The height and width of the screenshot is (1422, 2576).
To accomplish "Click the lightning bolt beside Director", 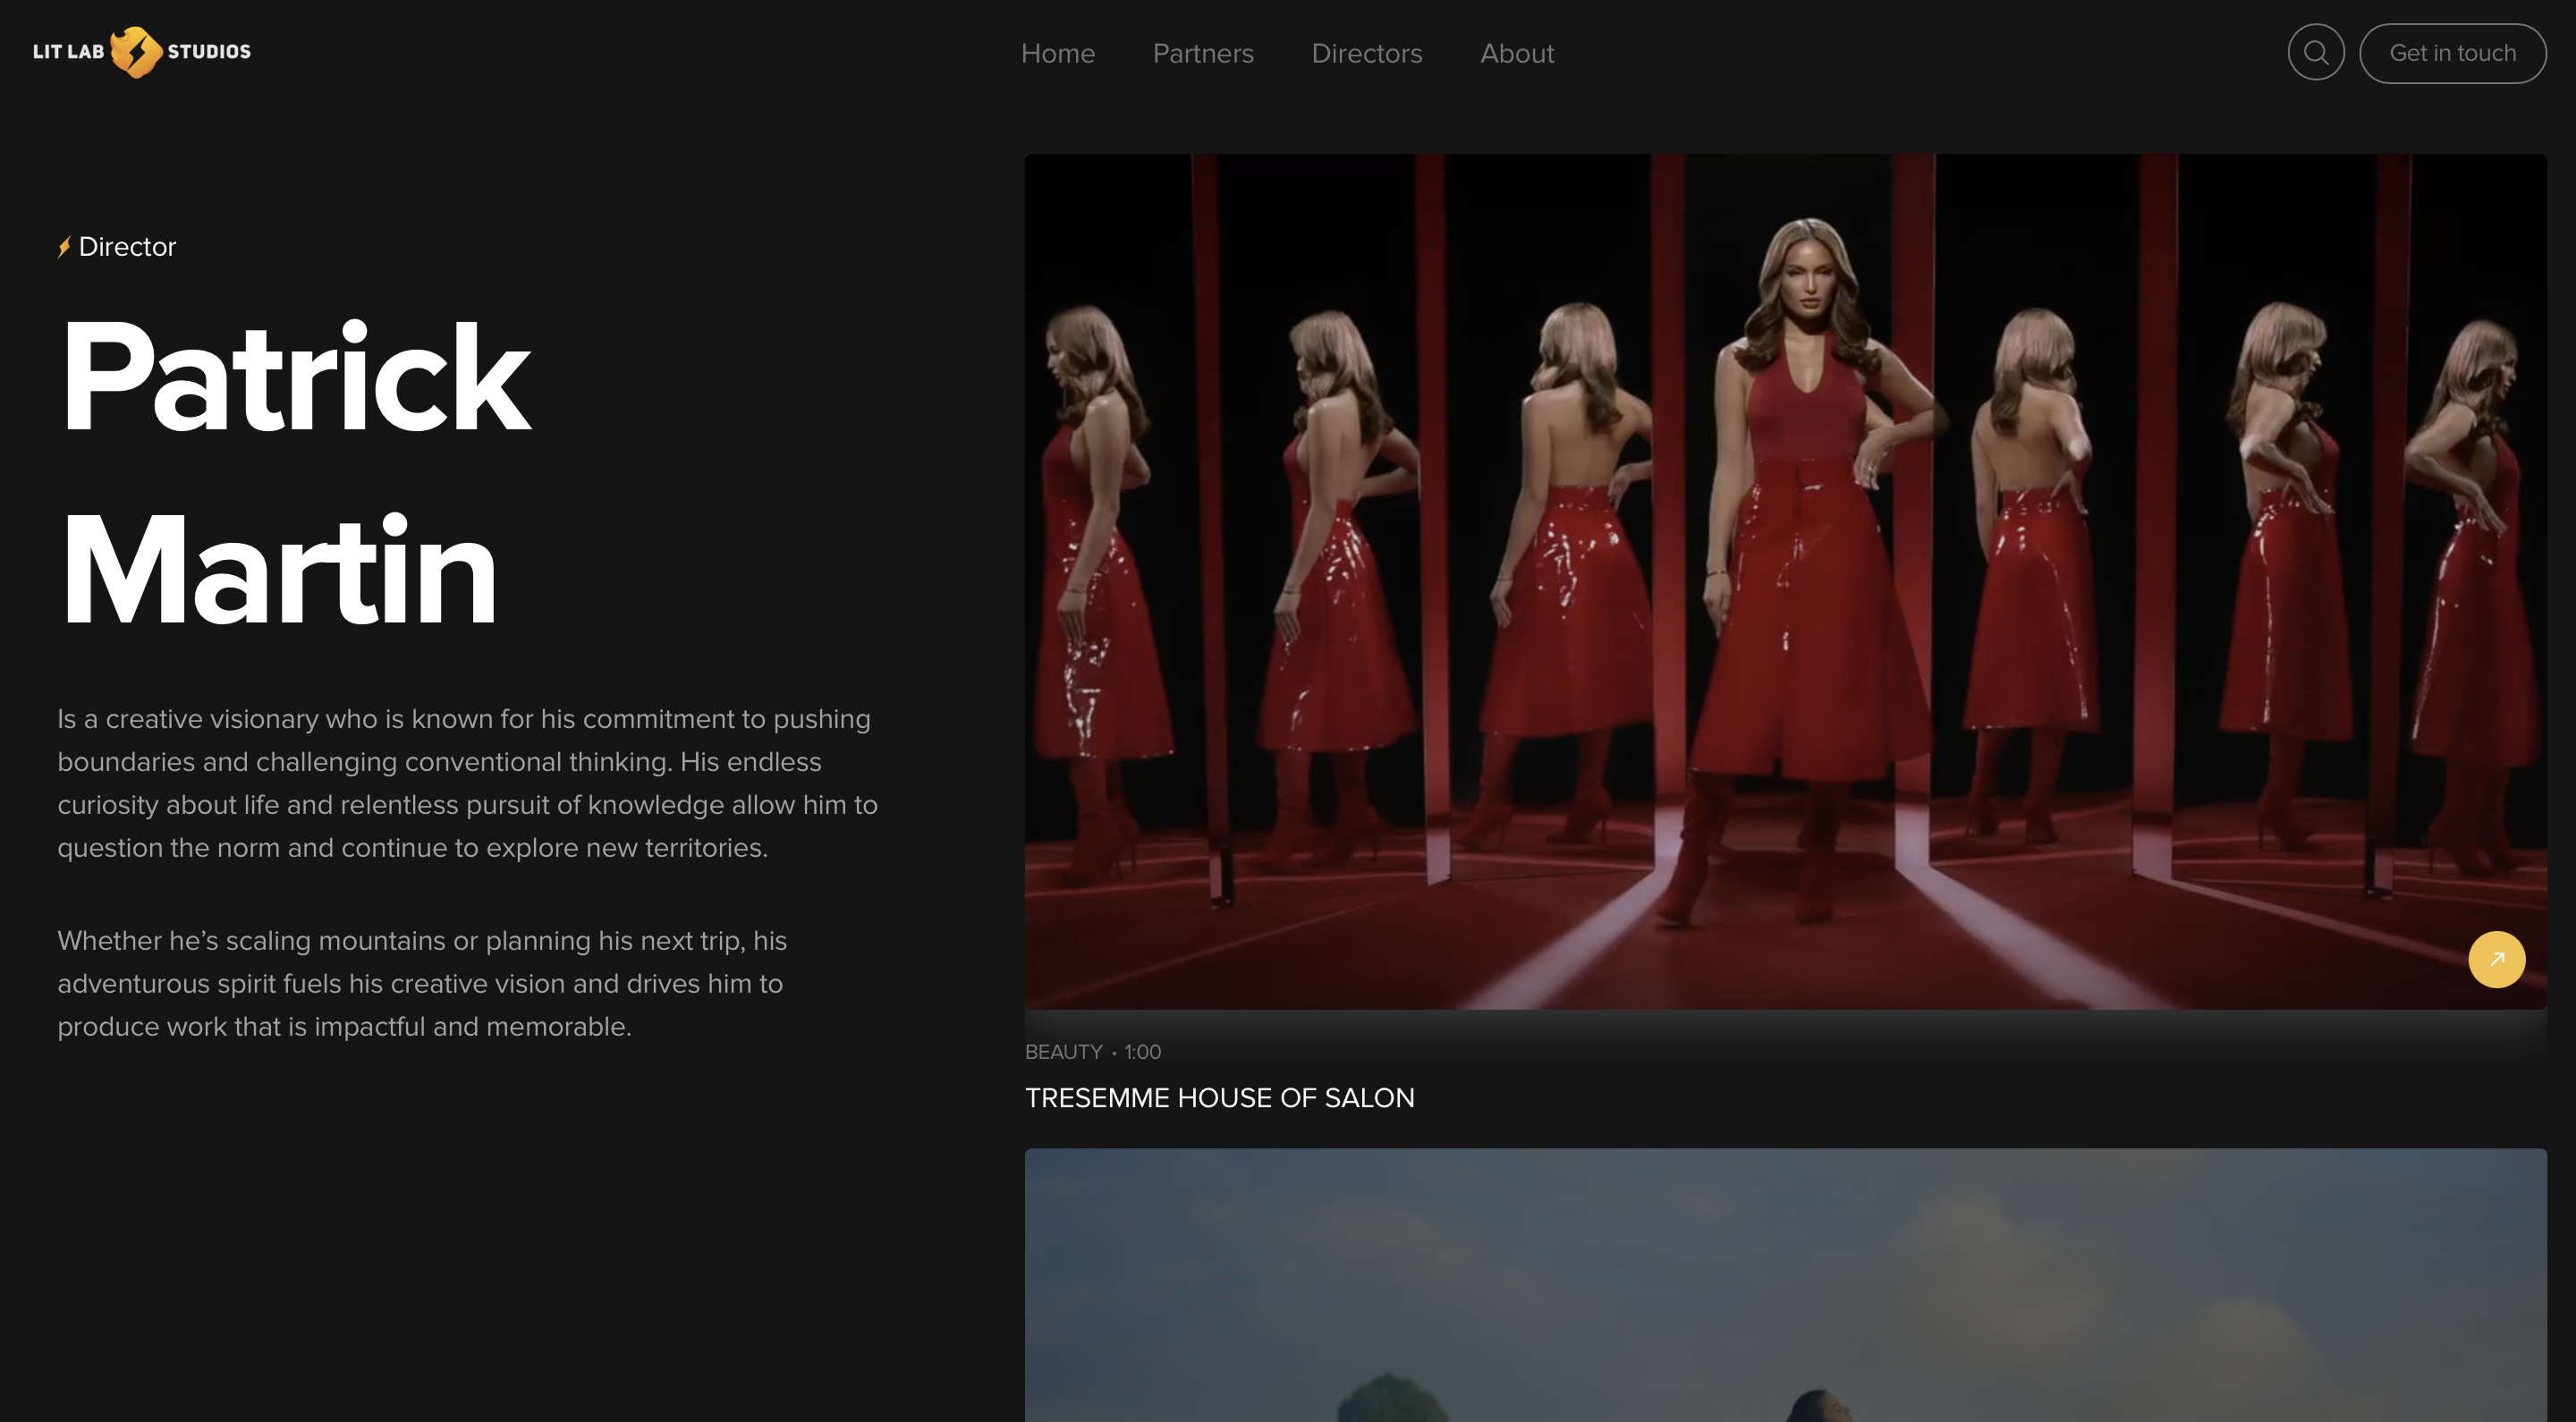I will [x=64, y=247].
